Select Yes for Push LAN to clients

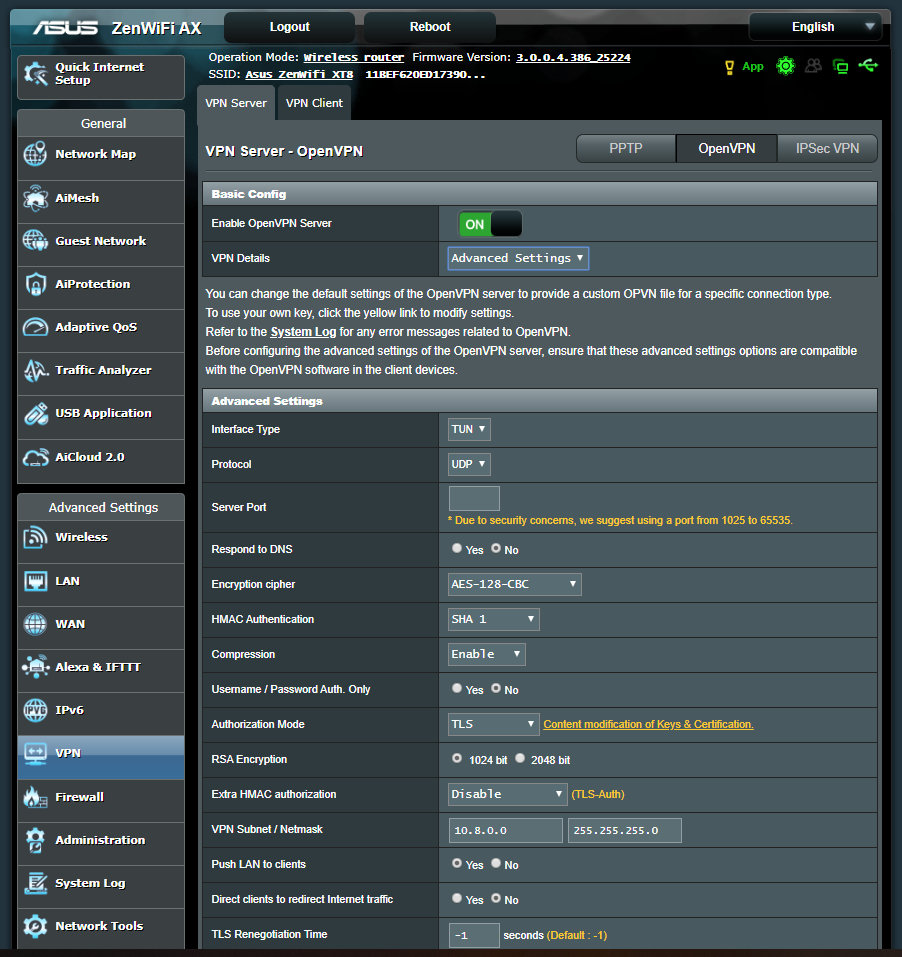[456, 863]
